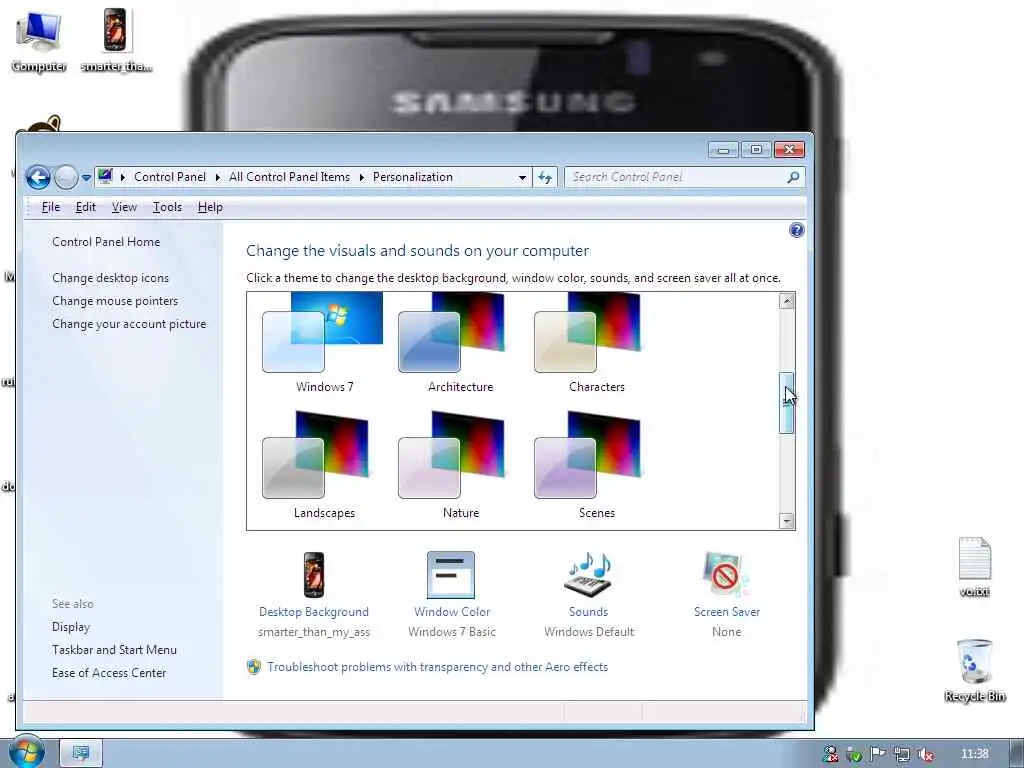The height and width of the screenshot is (768, 1024).
Task: Click the users tray icon with red x
Action: coord(830,754)
